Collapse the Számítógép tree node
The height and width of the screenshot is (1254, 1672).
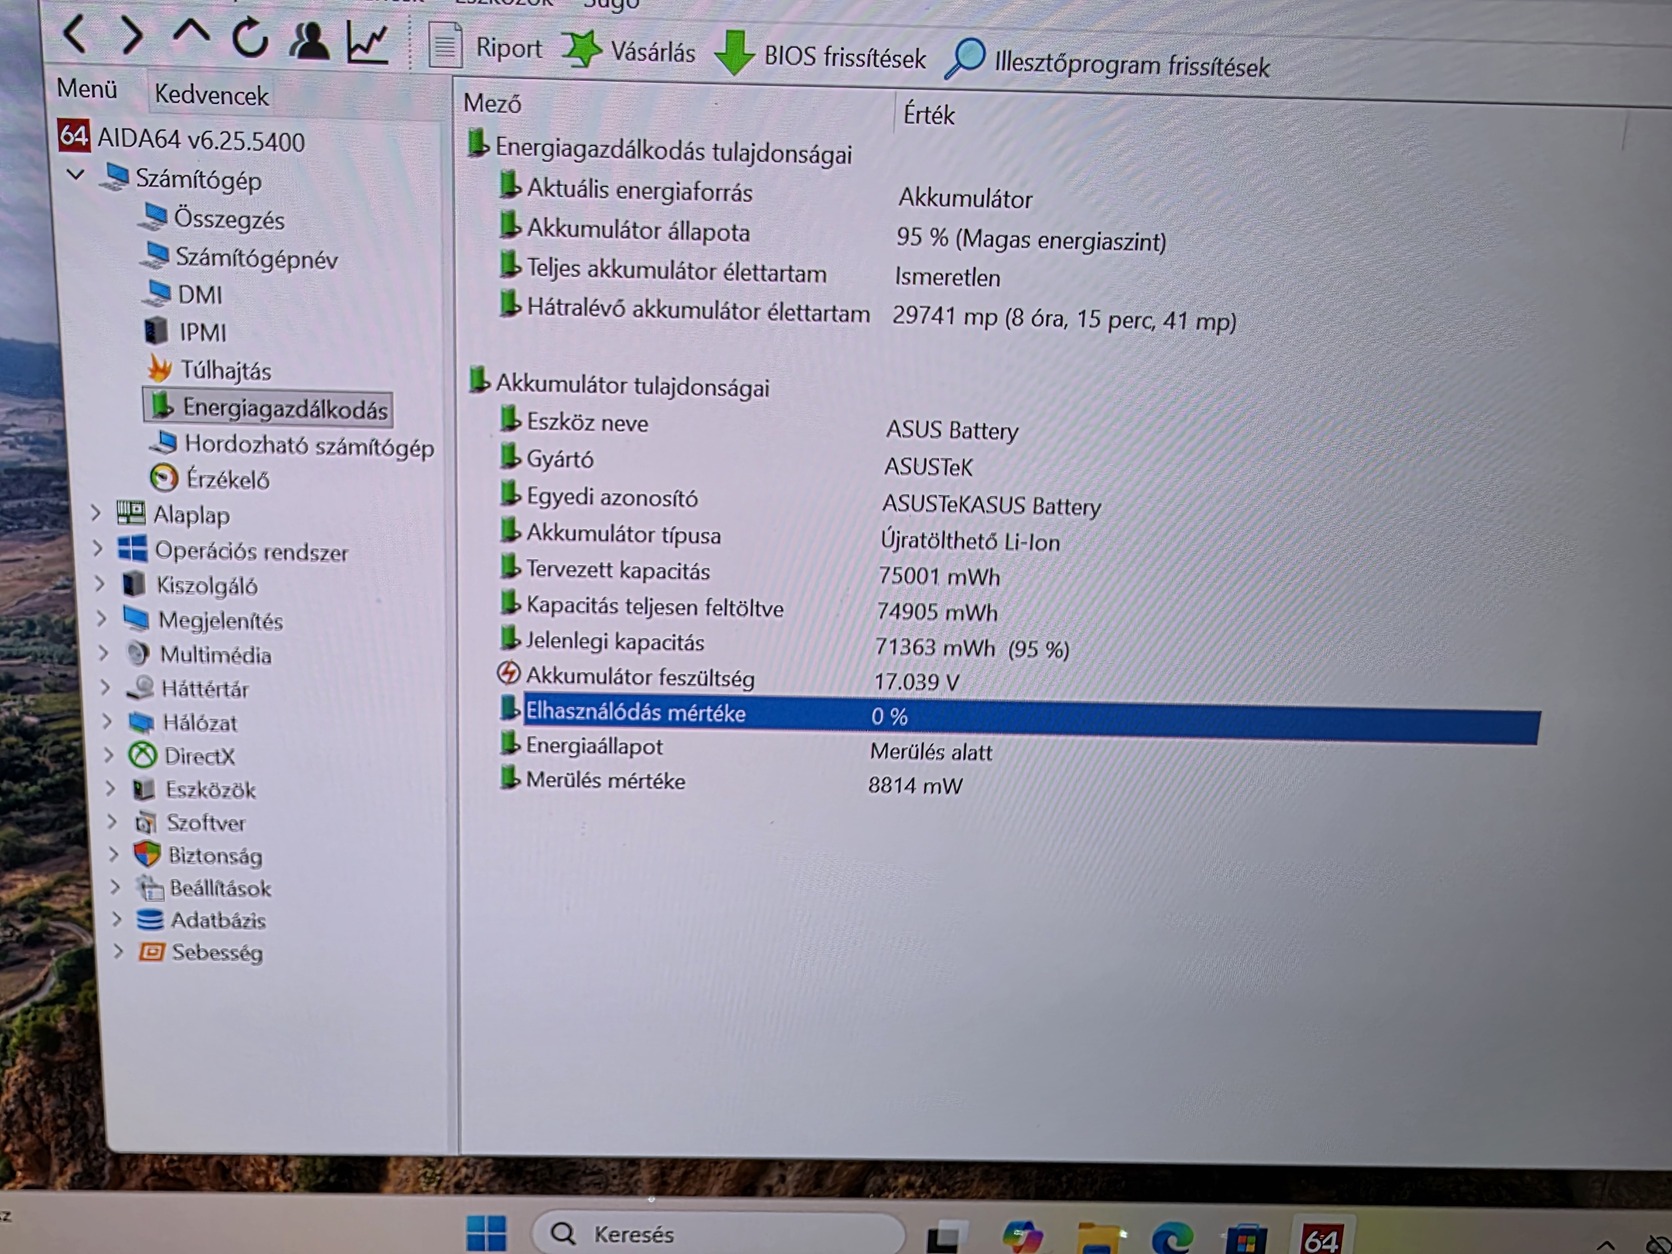point(75,175)
